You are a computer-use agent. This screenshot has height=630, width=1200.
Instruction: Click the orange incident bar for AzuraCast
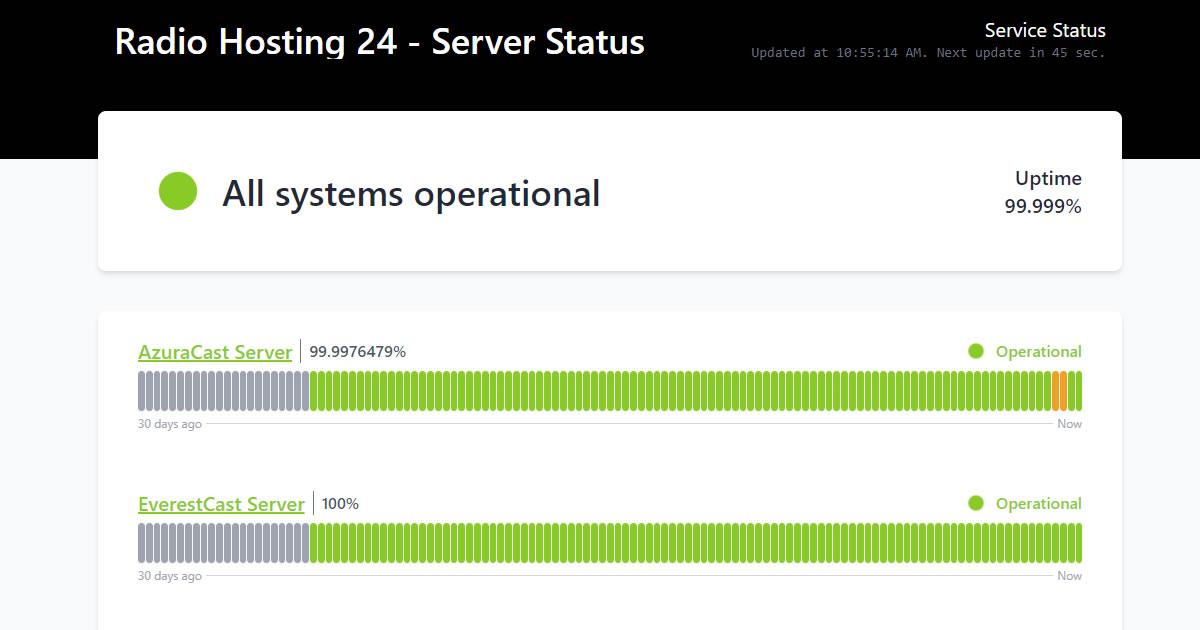[x=1061, y=390]
